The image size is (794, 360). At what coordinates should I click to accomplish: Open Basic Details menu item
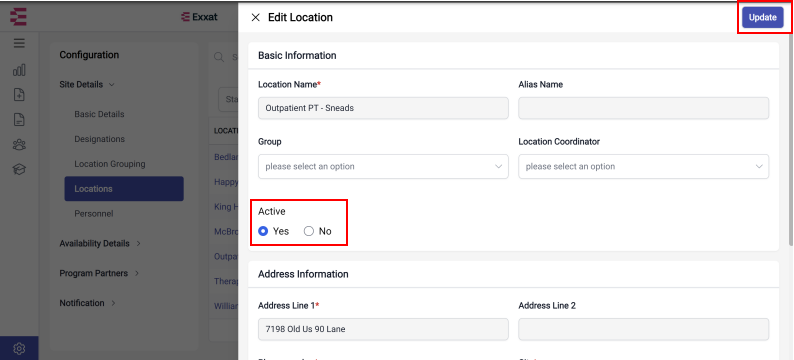coord(99,114)
